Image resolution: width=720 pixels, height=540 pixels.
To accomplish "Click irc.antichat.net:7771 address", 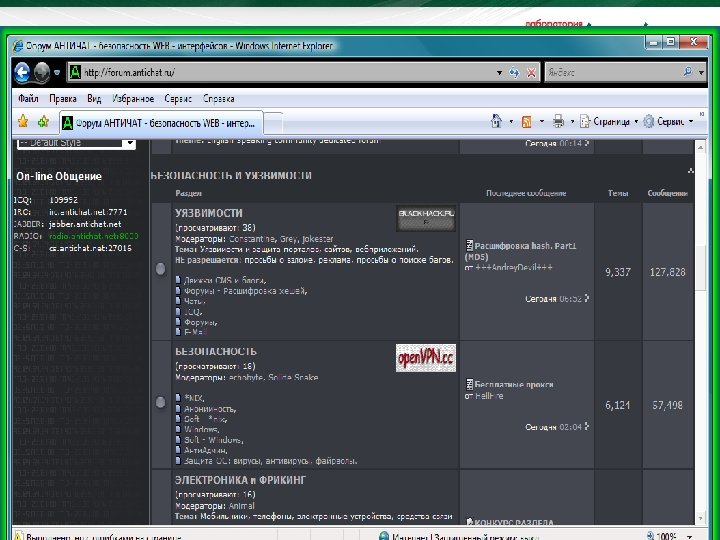I will pyautogui.click(x=88, y=212).
